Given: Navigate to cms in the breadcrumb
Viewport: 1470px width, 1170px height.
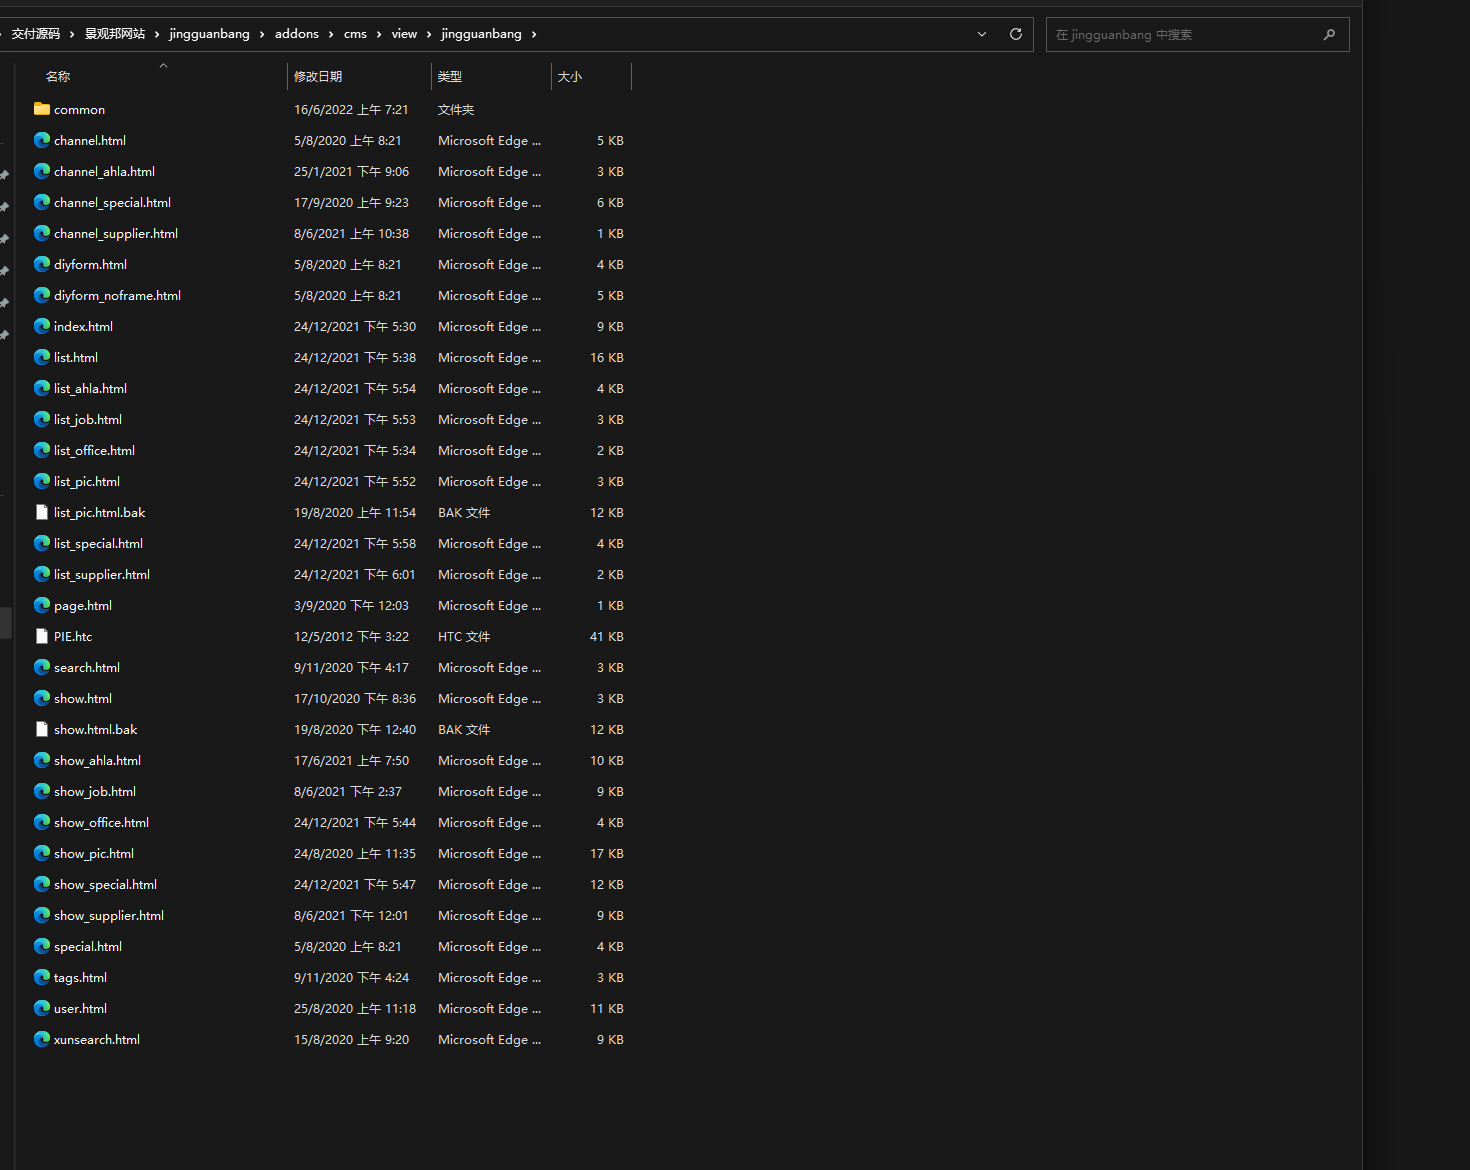Looking at the screenshot, I should point(355,34).
